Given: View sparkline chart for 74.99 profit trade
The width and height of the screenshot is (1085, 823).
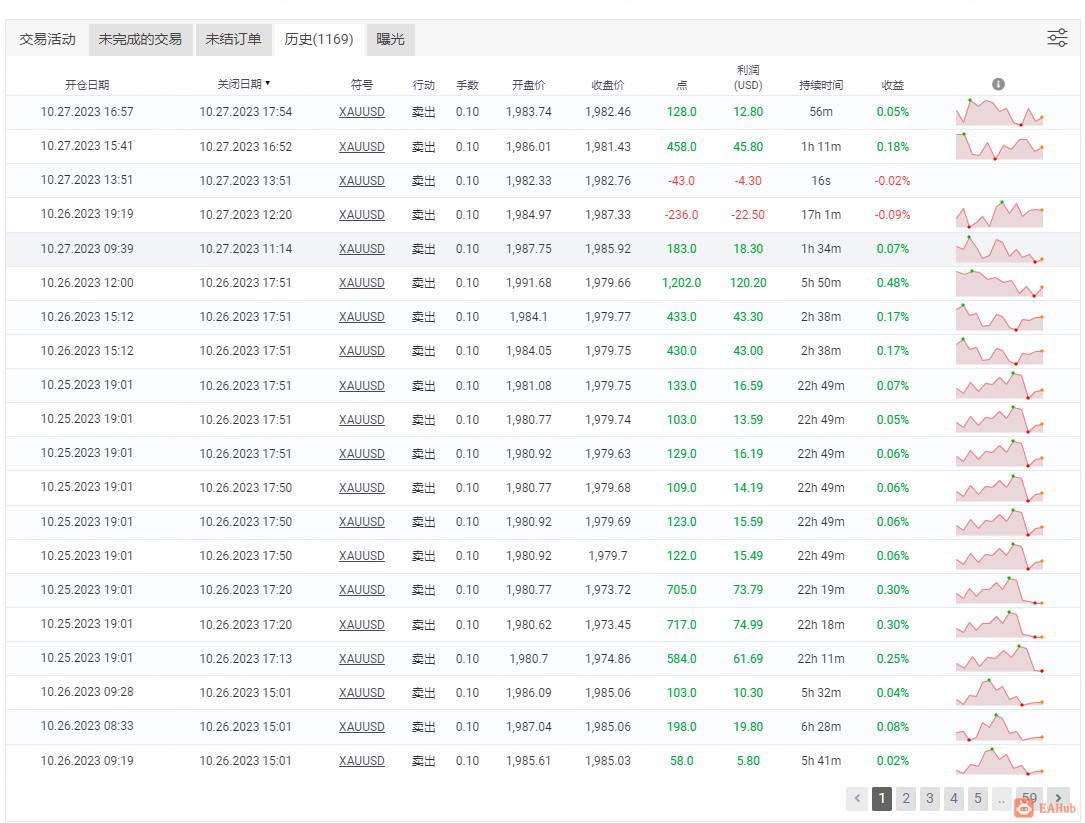Looking at the screenshot, I should click(999, 624).
